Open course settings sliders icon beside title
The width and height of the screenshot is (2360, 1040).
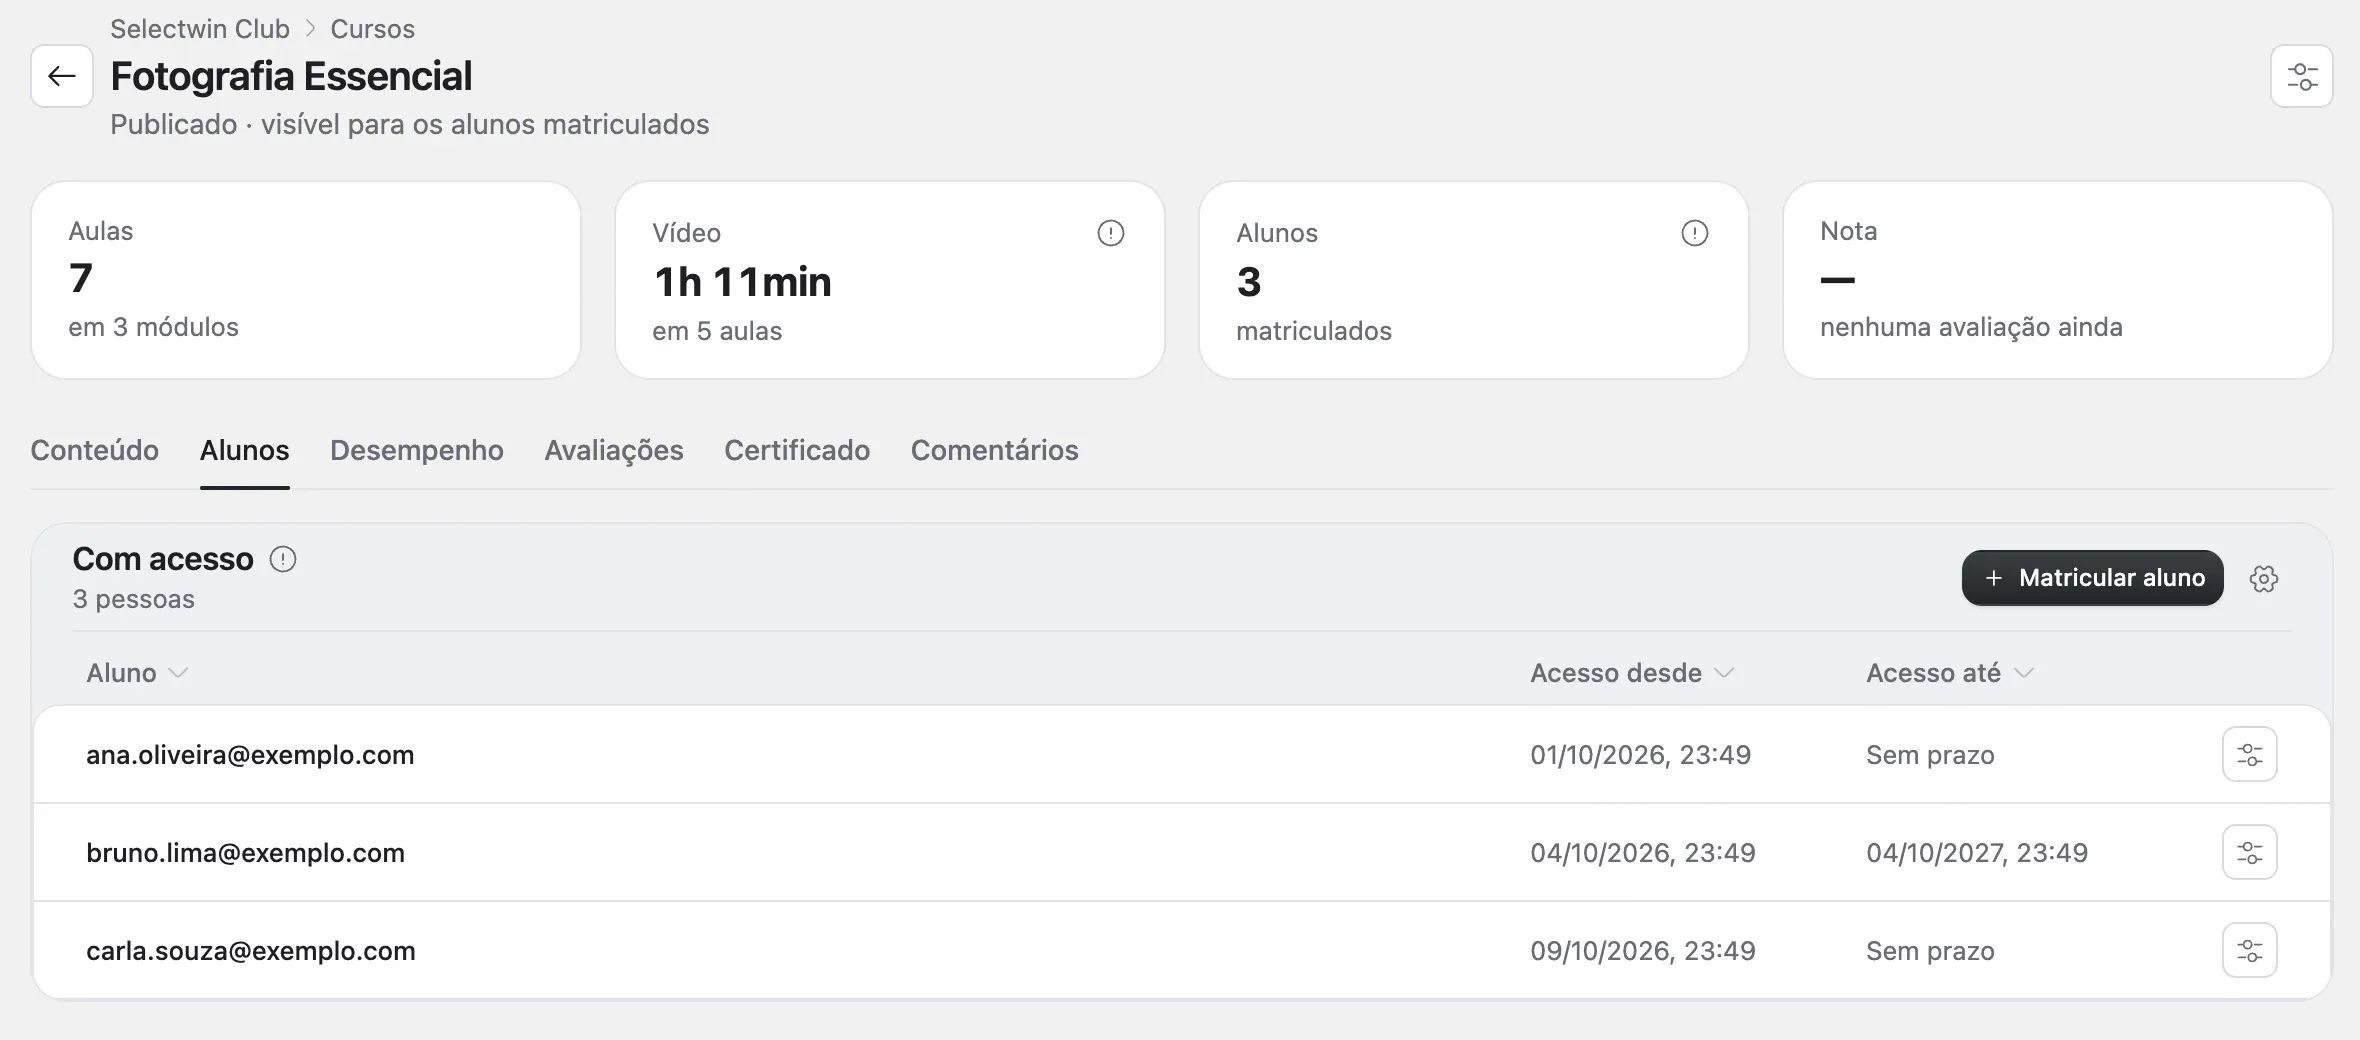(x=2301, y=76)
